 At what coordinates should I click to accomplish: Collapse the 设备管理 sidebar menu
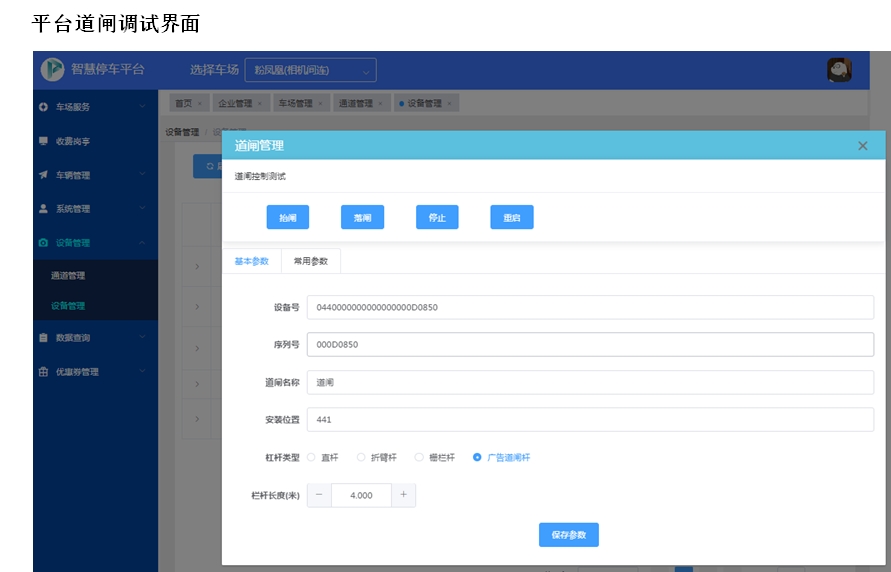click(142, 243)
